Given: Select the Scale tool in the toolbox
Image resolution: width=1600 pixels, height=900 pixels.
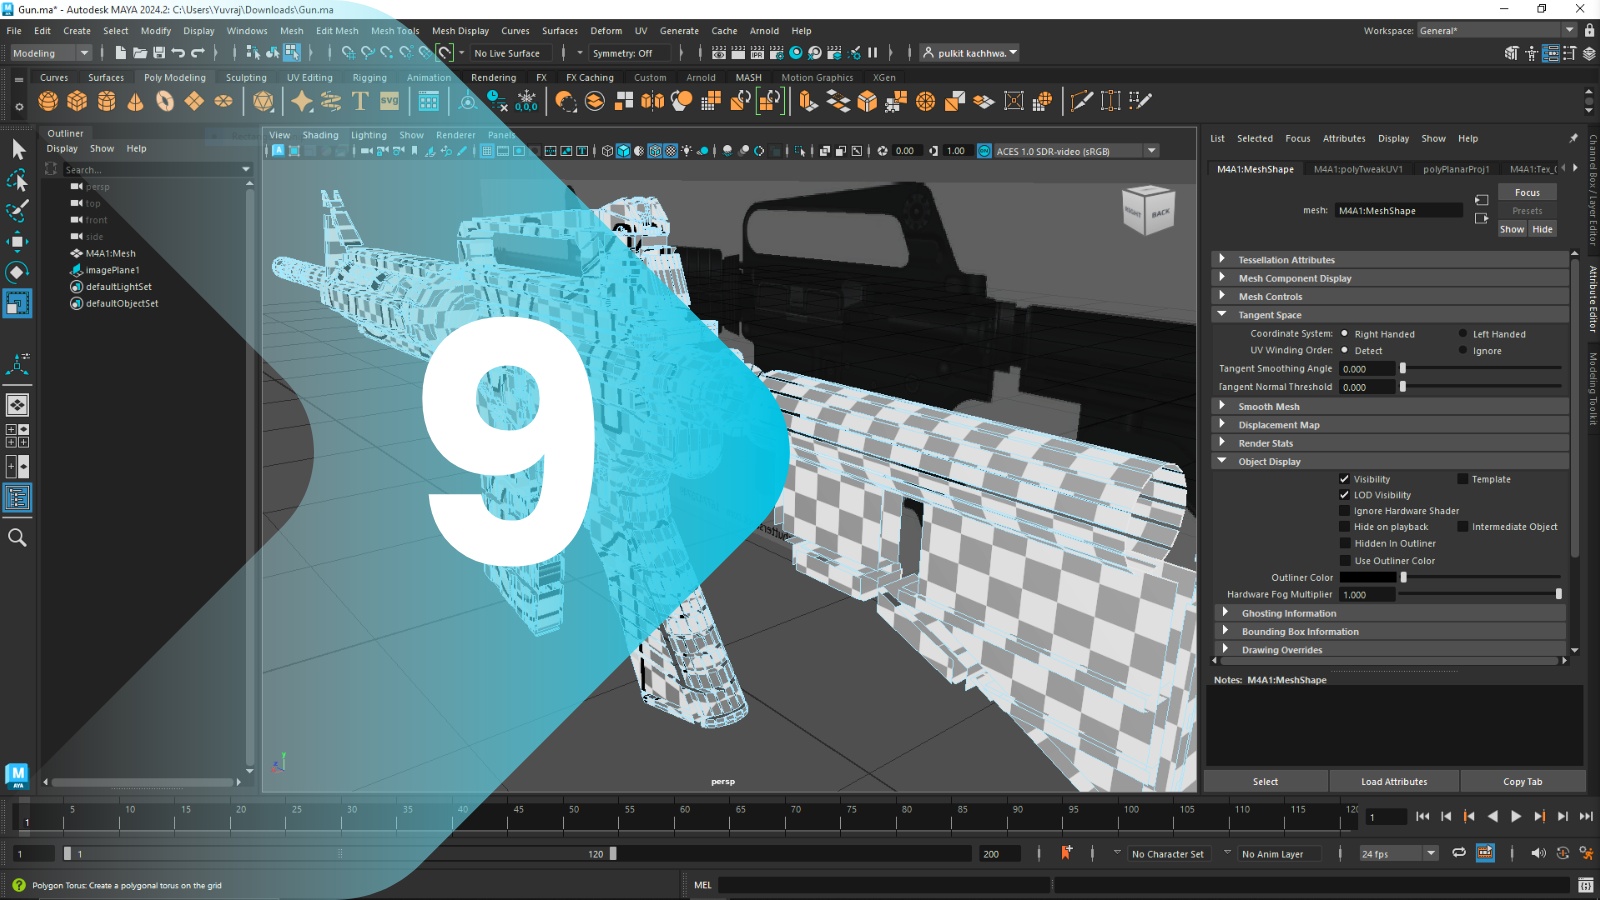Looking at the screenshot, I should (18, 303).
